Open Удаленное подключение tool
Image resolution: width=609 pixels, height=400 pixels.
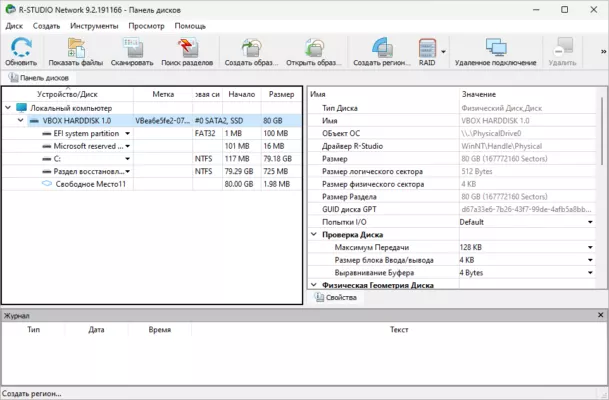496,51
